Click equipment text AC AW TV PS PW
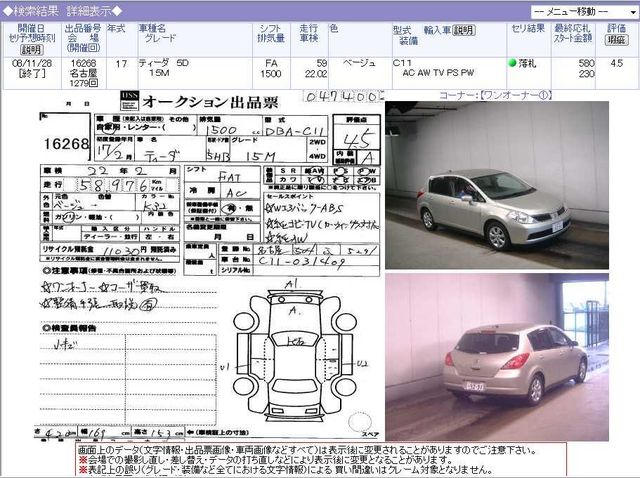 point(438,73)
